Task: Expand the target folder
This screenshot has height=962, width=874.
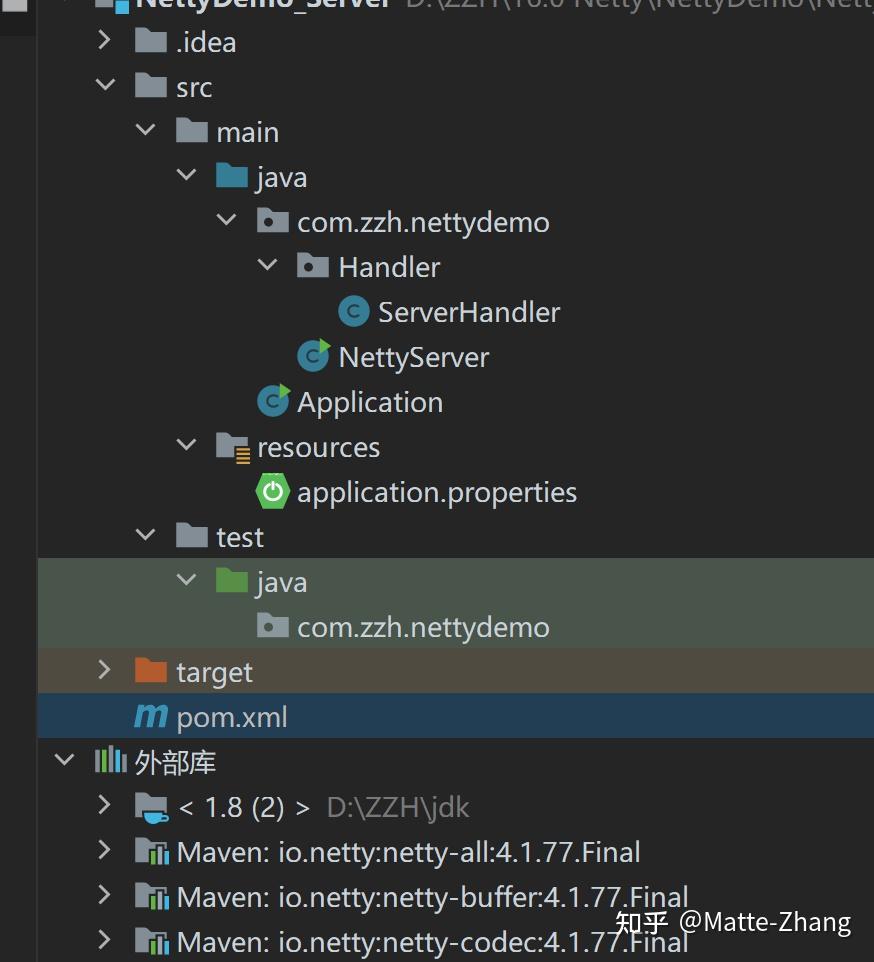Action: [x=105, y=669]
